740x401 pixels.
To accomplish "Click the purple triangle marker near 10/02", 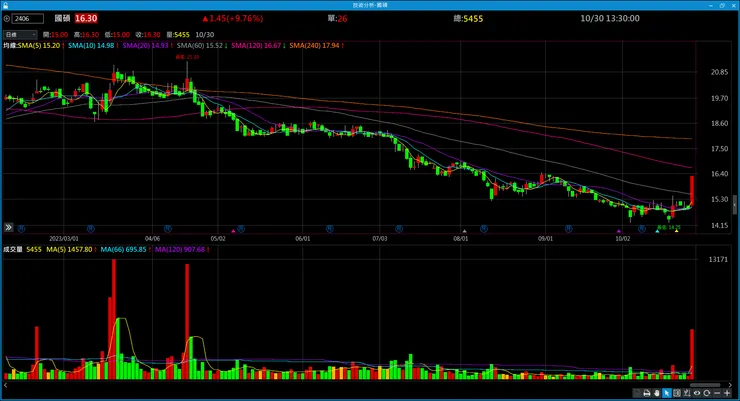I will click(x=619, y=231).
